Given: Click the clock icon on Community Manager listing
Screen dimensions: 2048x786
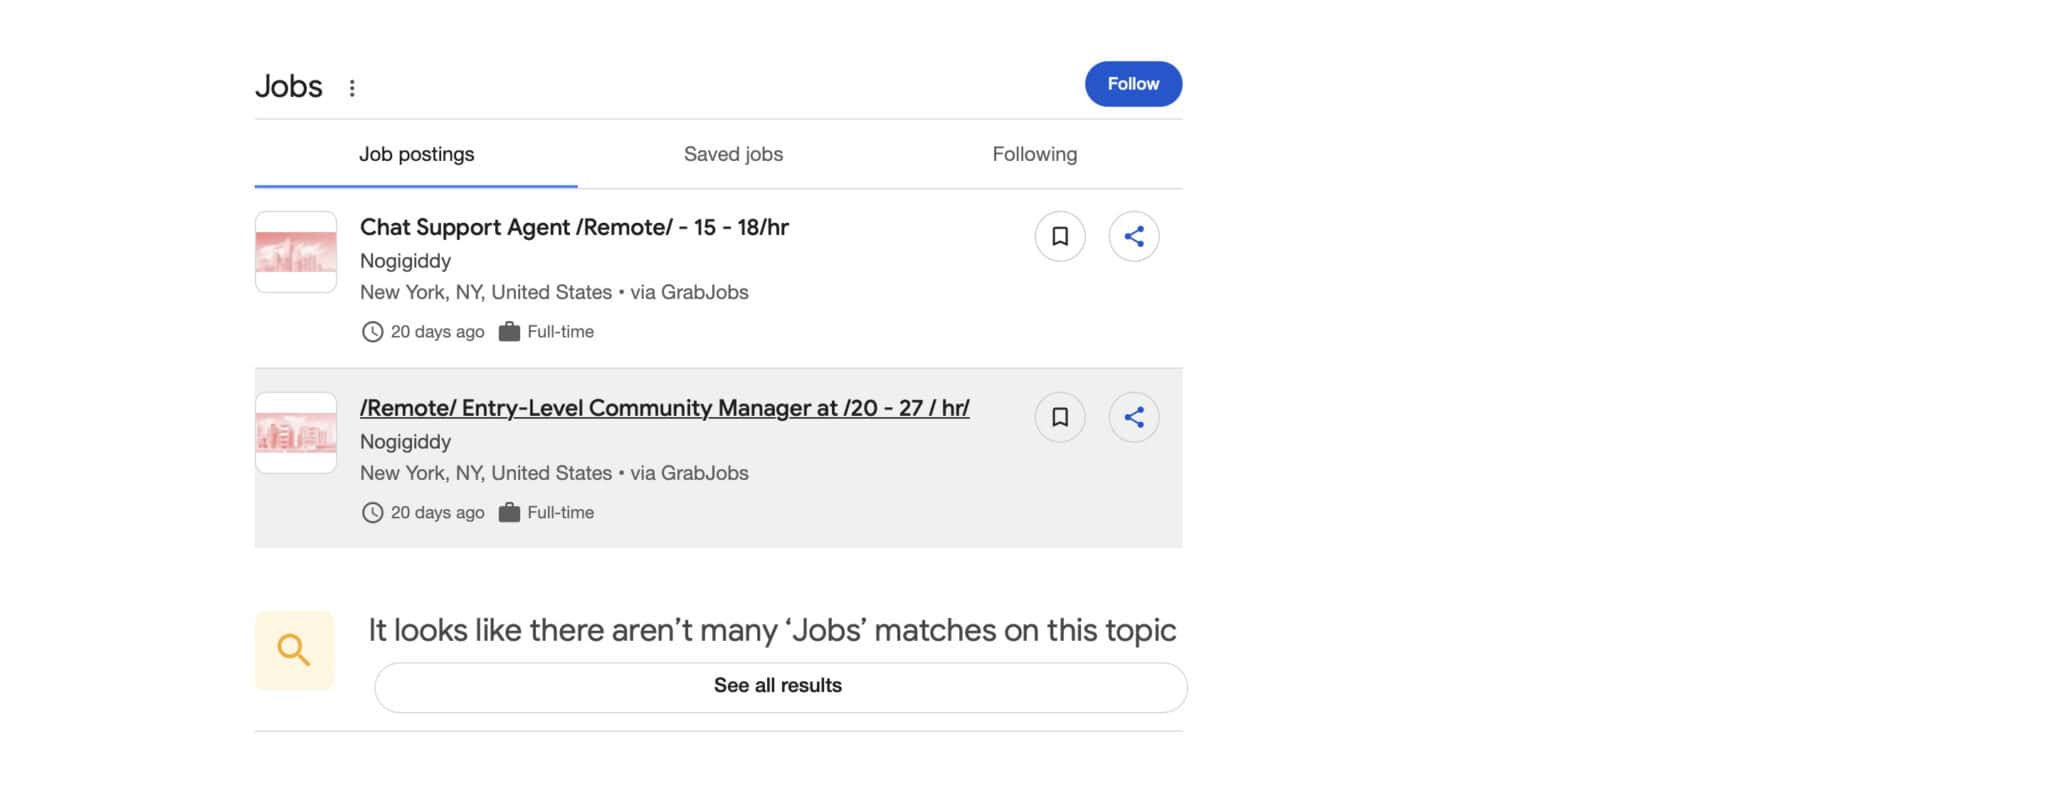Looking at the screenshot, I should point(372,512).
